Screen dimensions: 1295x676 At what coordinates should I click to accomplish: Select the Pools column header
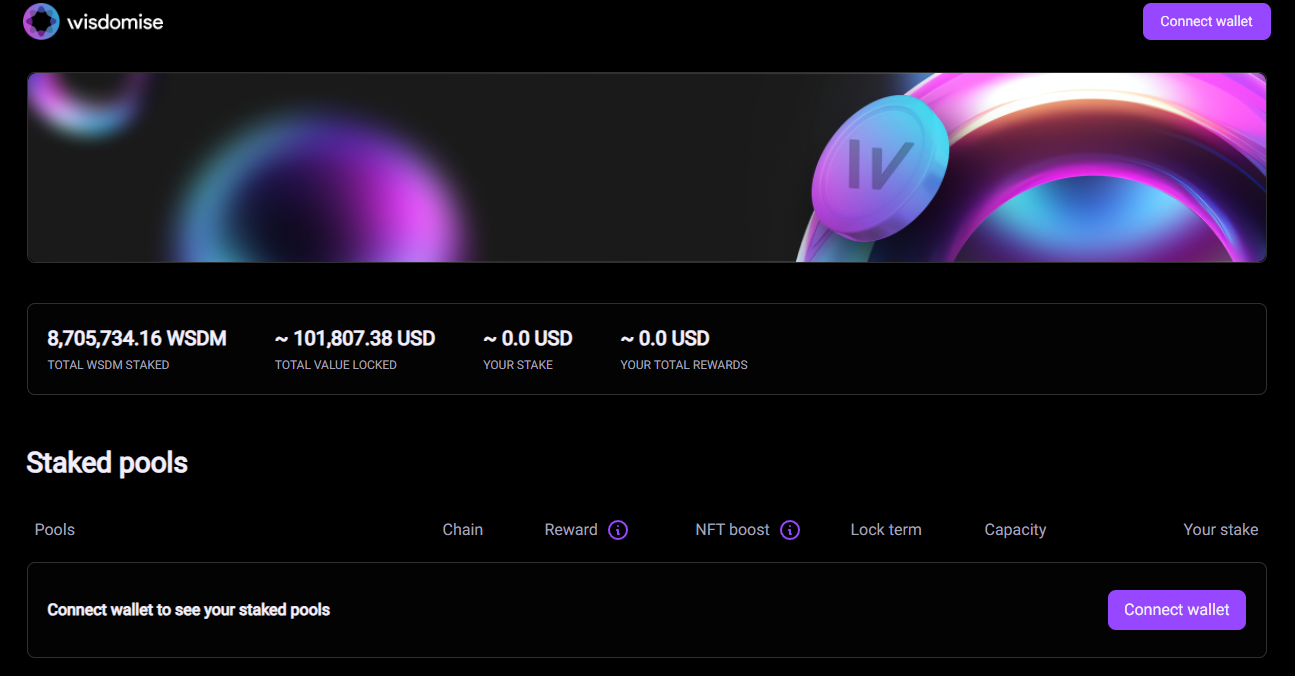(x=55, y=530)
